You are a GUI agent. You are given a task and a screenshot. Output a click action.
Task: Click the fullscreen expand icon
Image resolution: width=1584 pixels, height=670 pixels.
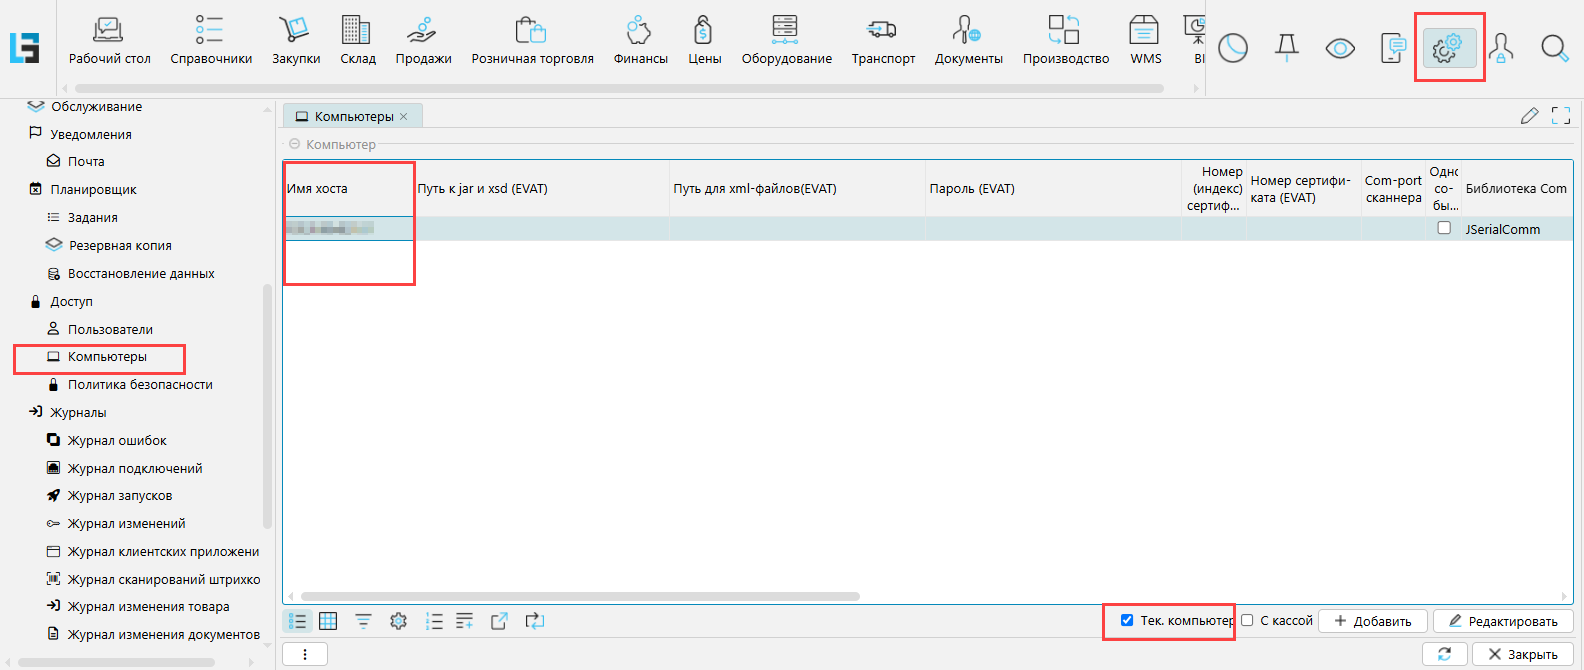coord(1560,116)
